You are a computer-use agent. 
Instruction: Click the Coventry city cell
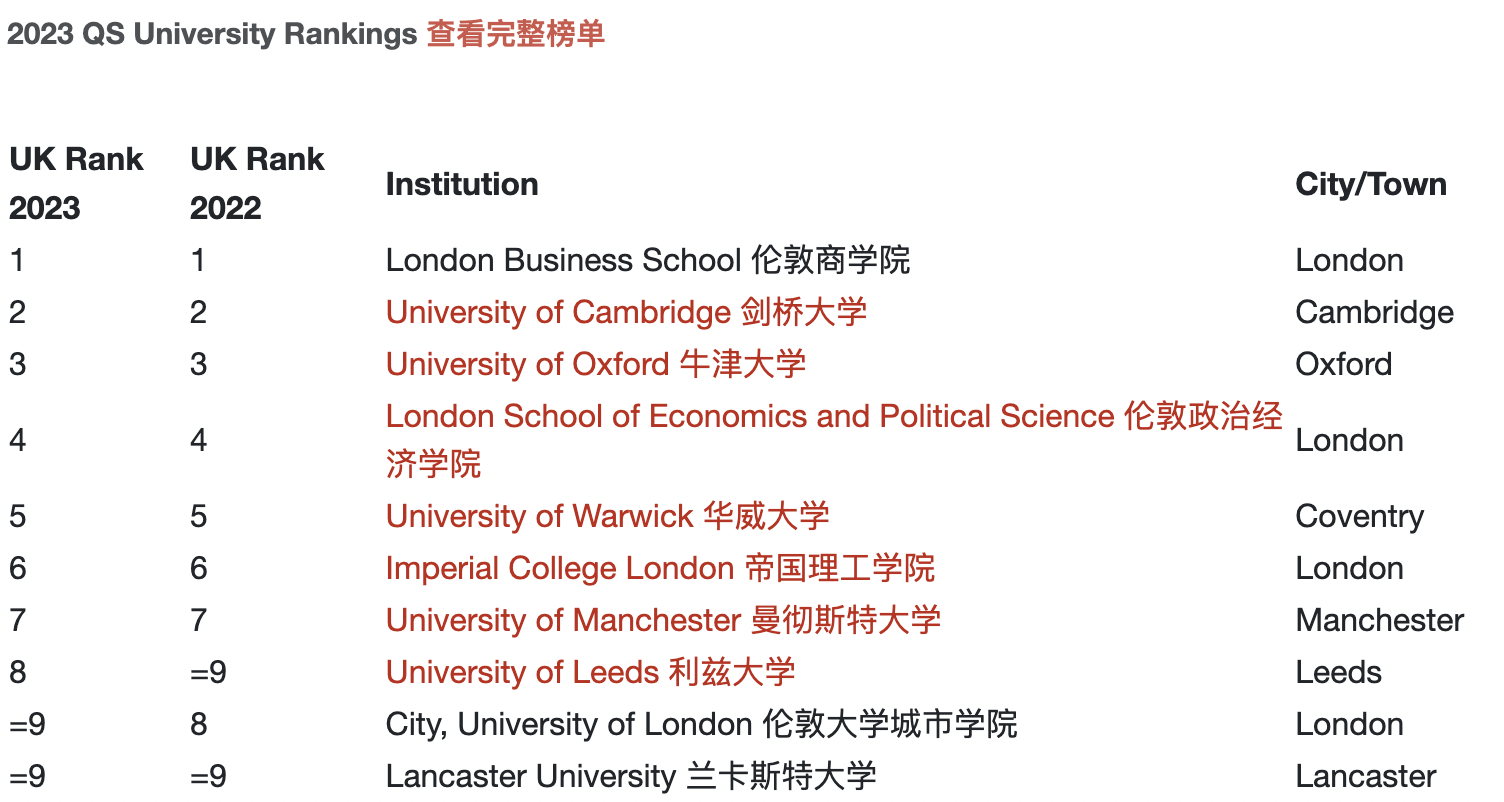(1359, 516)
